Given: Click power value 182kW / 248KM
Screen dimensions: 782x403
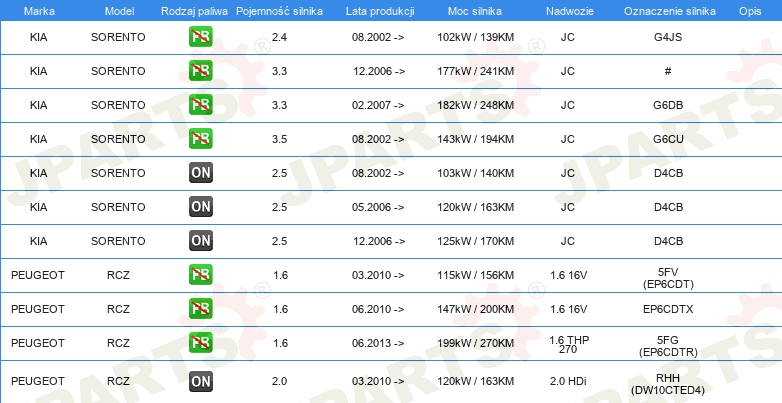Looking at the screenshot, I should pyautogui.click(x=475, y=105).
